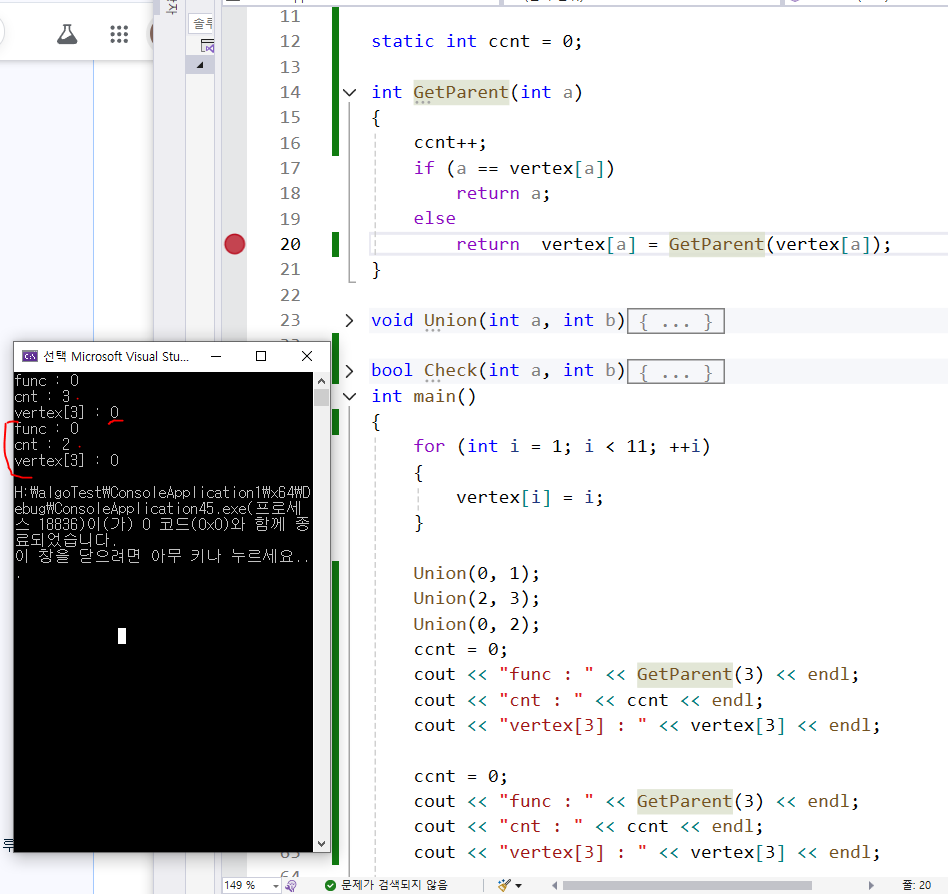The image size is (948, 894).
Task: Click the code health indicator icon
Action: click(x=291, y=886)
